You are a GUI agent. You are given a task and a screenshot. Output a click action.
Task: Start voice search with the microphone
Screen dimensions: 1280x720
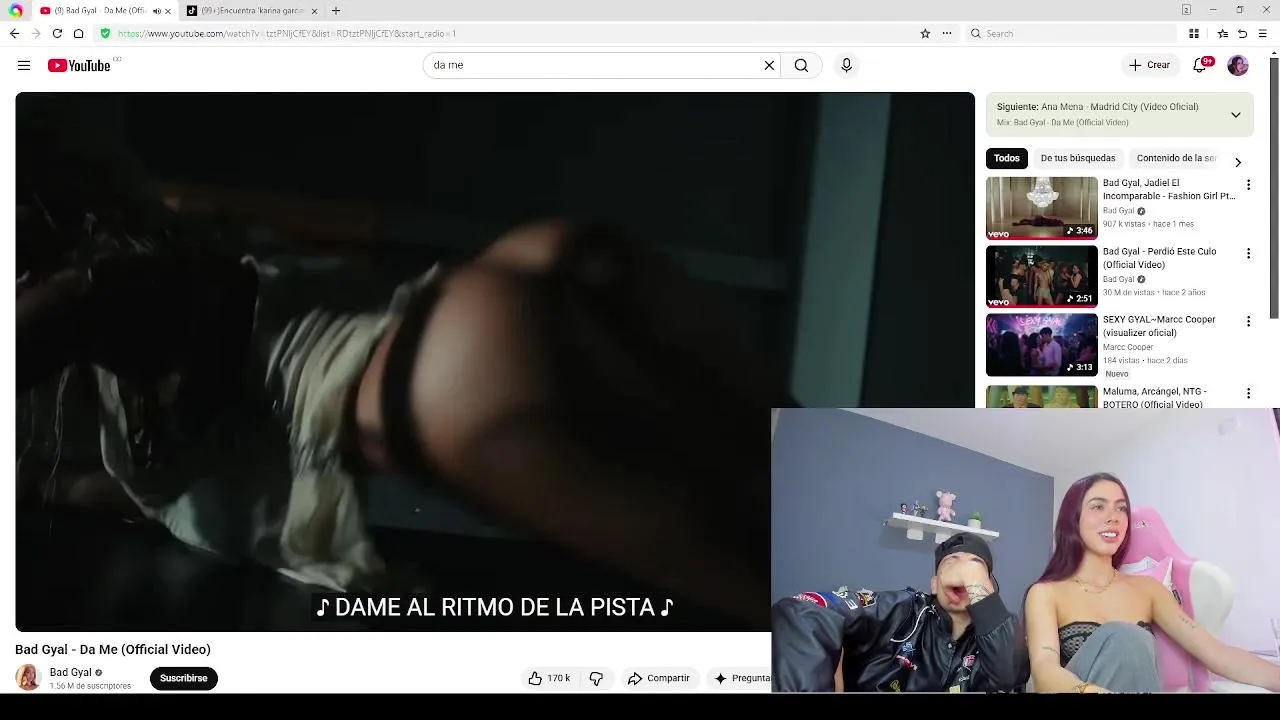846,65
